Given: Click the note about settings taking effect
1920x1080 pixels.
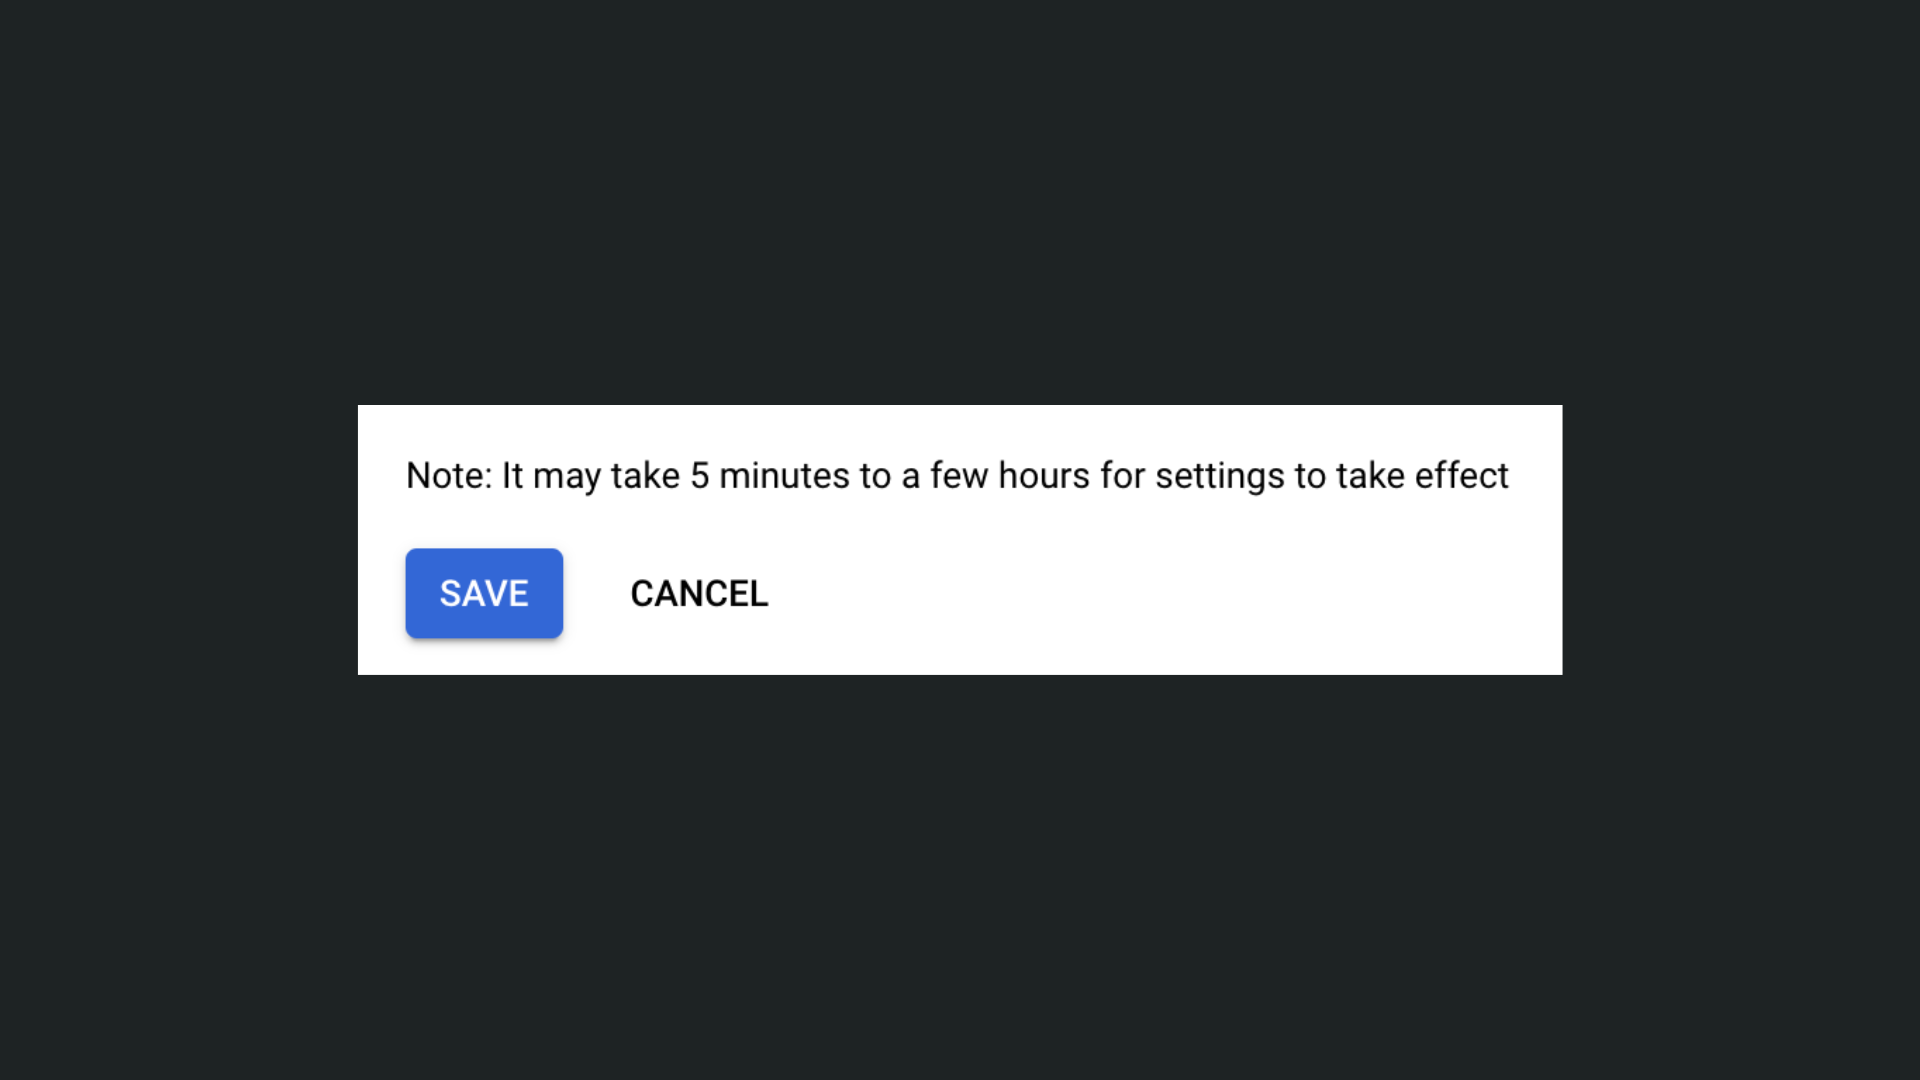Looking at the screenshot, I should pyautogui.click(x=955, y=476).
